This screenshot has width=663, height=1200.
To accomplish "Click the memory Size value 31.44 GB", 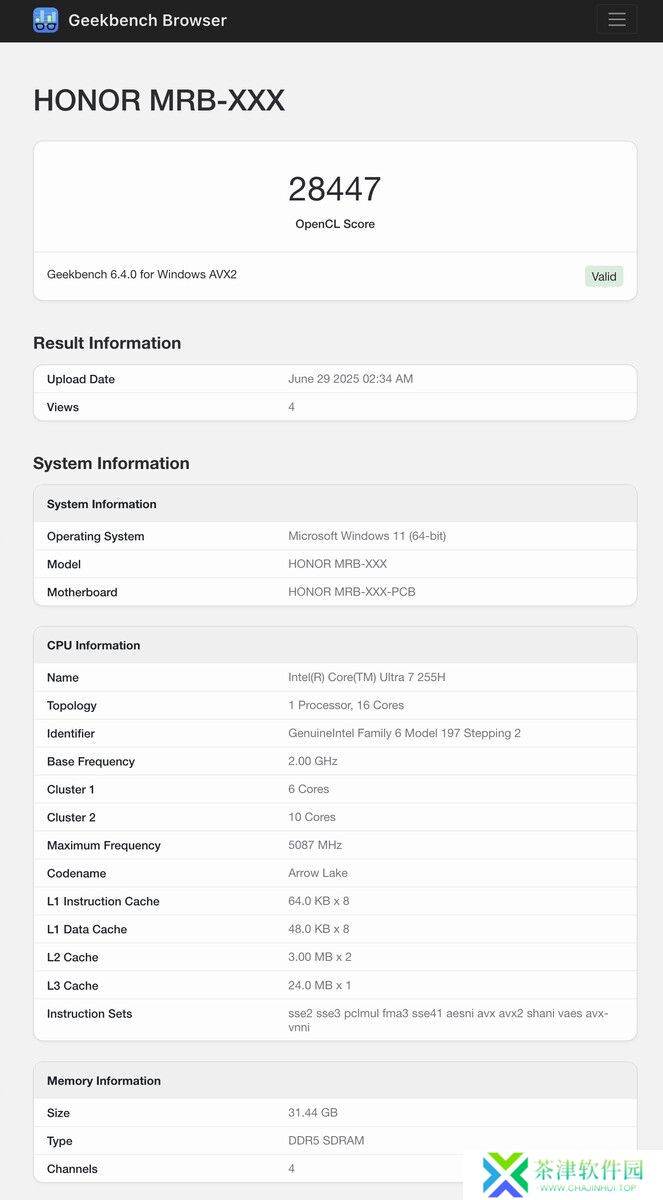I will (x=313, y=1113).
